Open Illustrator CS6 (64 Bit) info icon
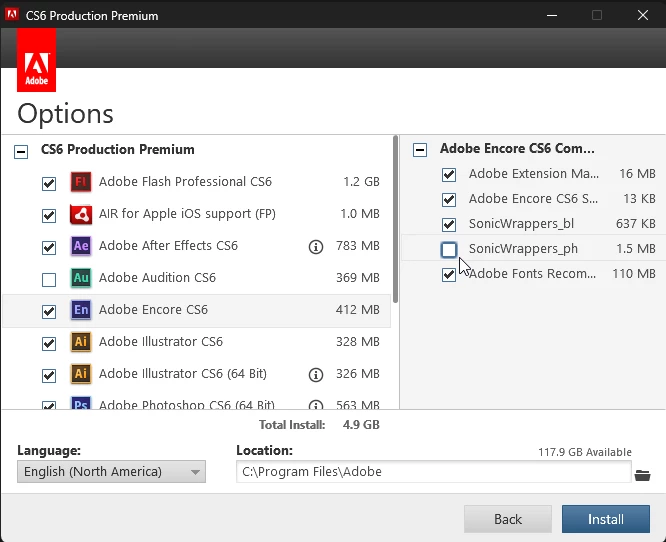Viewport: 666px width, 542px height. (316, 375)
